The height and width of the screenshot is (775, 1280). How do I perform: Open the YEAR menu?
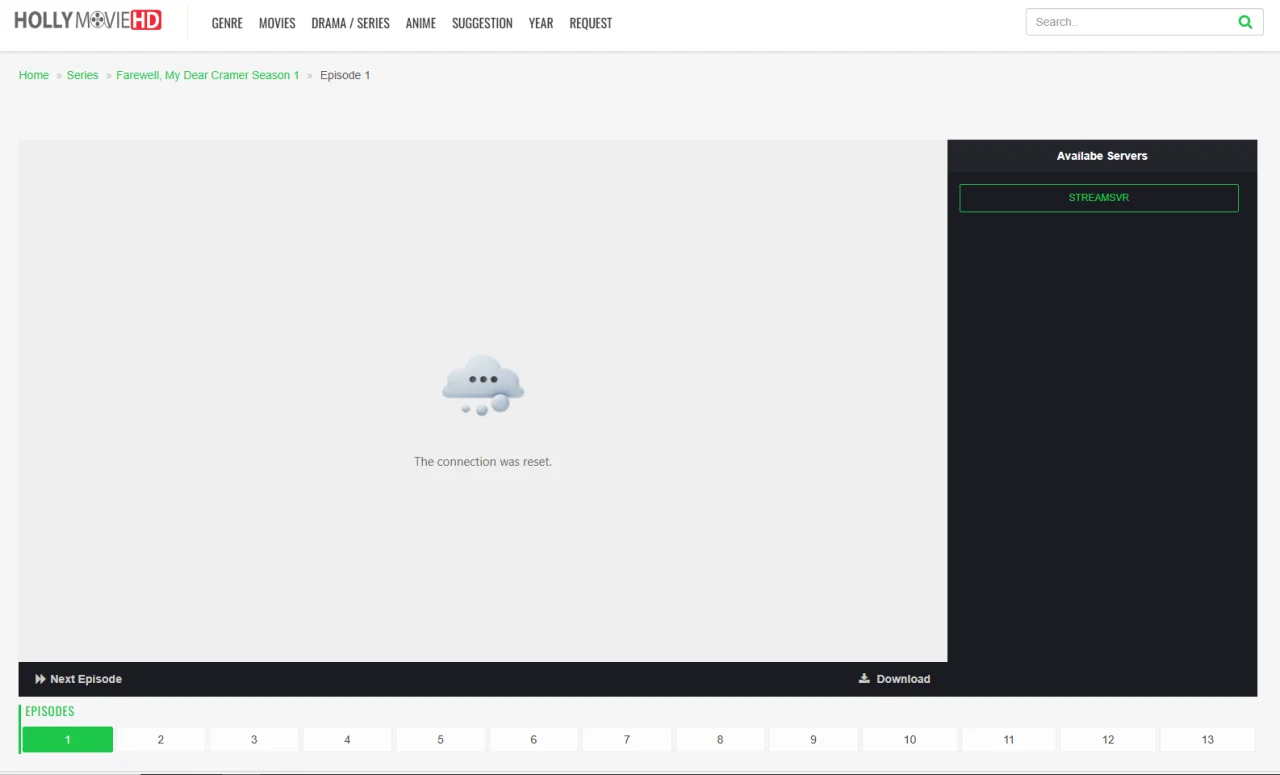tap(541, 23)
